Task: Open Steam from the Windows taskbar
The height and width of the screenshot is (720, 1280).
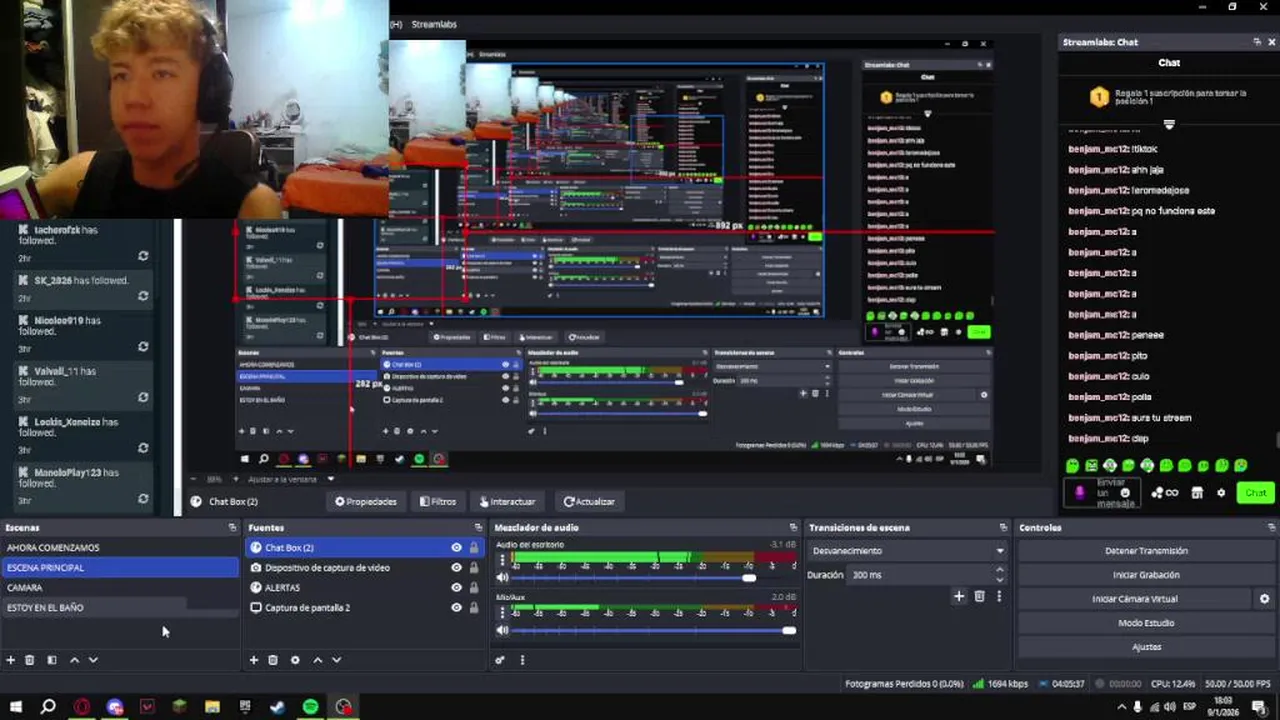Action: point(278,707)
